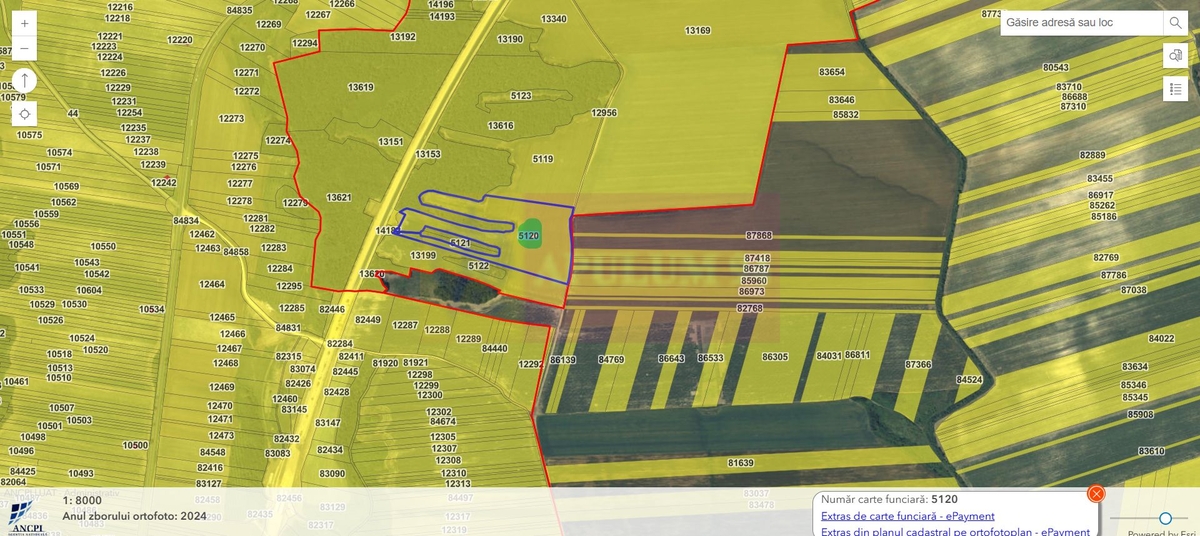
Task: Zoom out of the map
Action: 25,49
